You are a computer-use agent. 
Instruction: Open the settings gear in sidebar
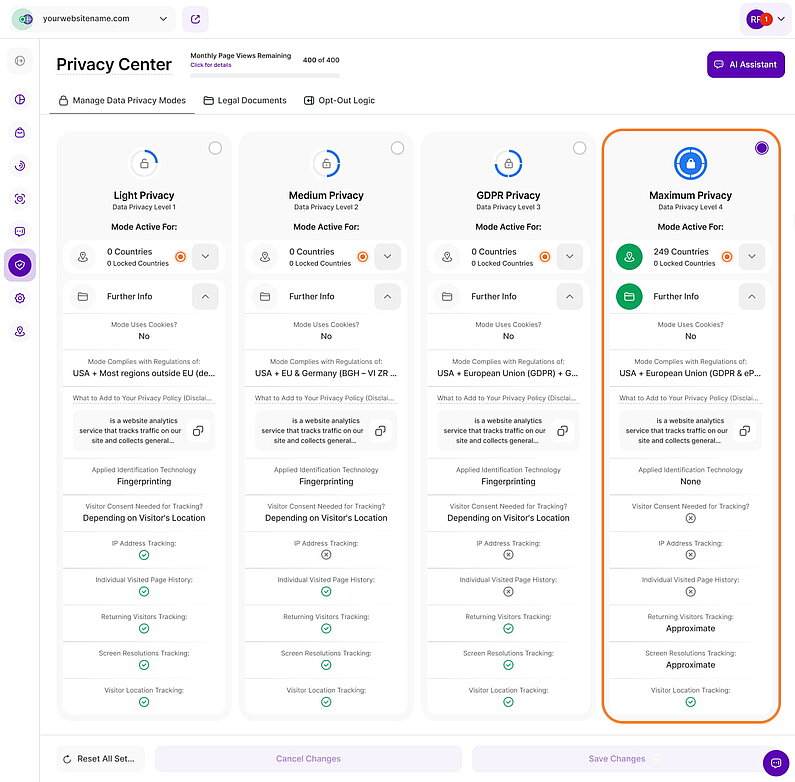[20, 298]
